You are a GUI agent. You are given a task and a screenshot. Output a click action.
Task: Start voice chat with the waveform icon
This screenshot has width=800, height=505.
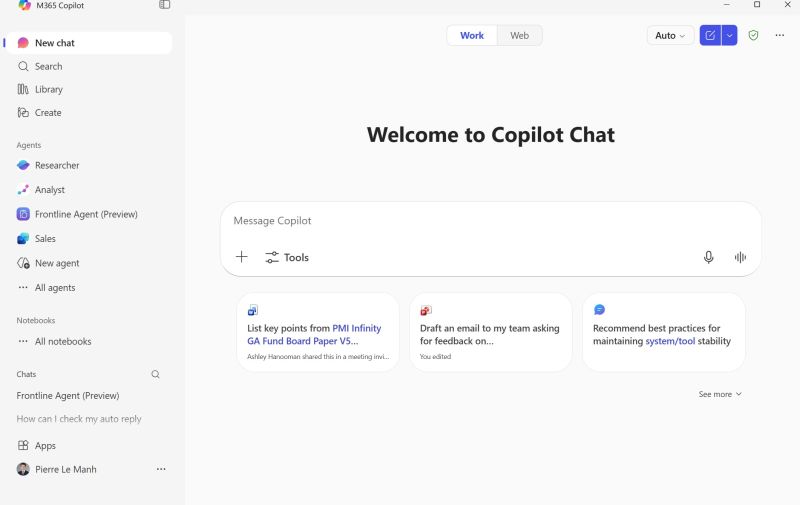coord(740,257)
